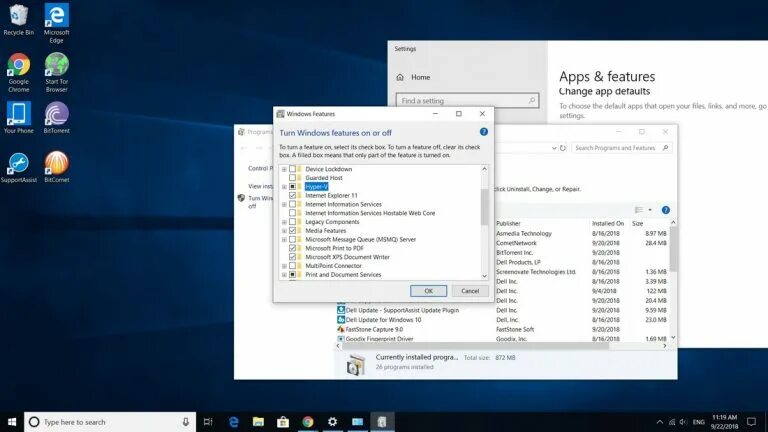Open the Settings gear on the taskbar
Viewport: 768px width, 432px height.
click(333, 422)
